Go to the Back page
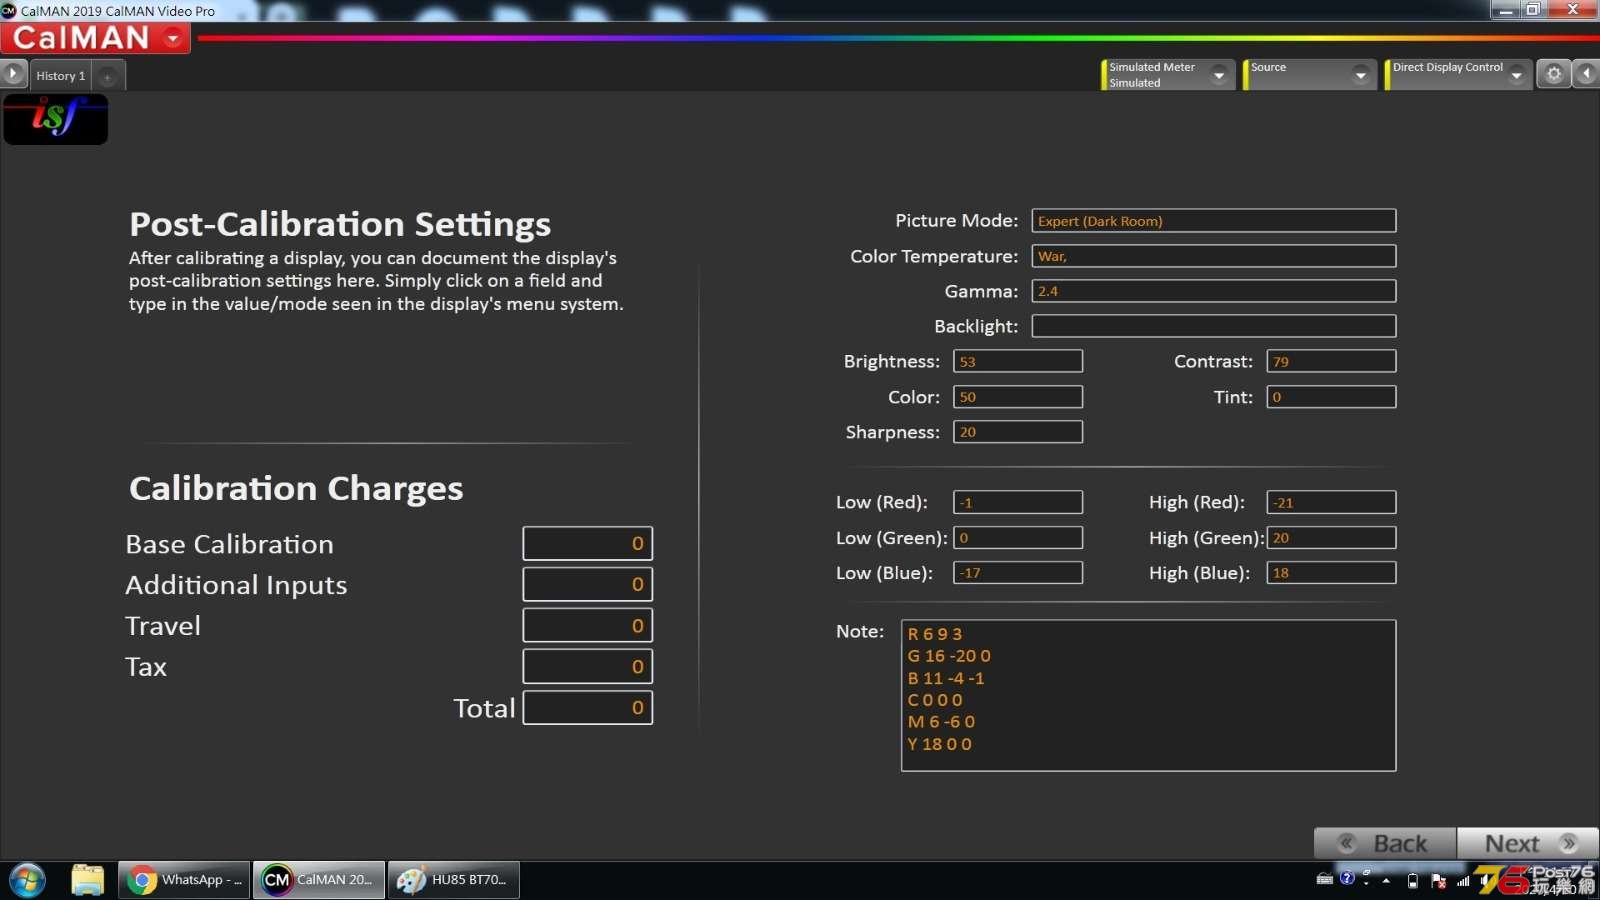This screenshot has height=900, width=1600. point(1385,843)
